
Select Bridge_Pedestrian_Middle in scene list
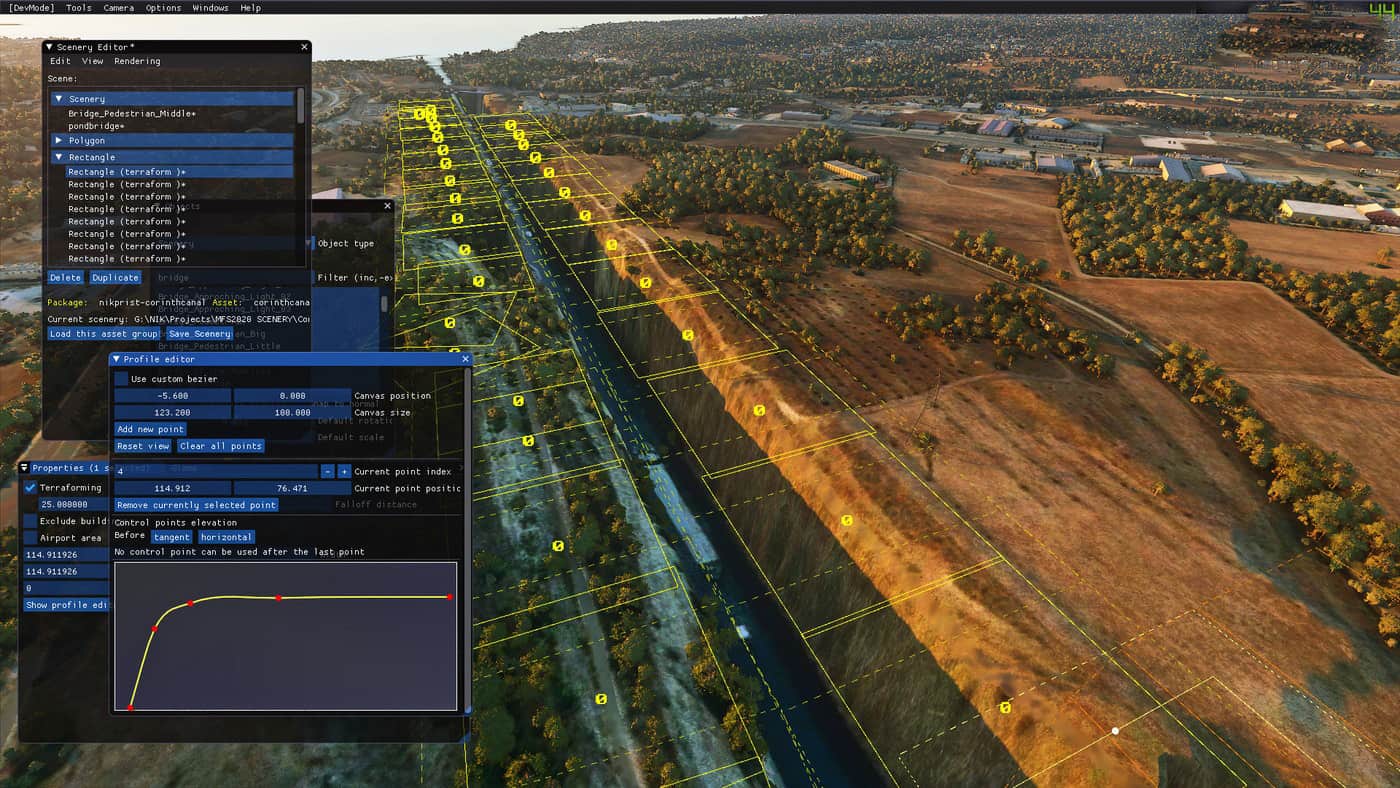pyautogui.click(x=131, y=114)
